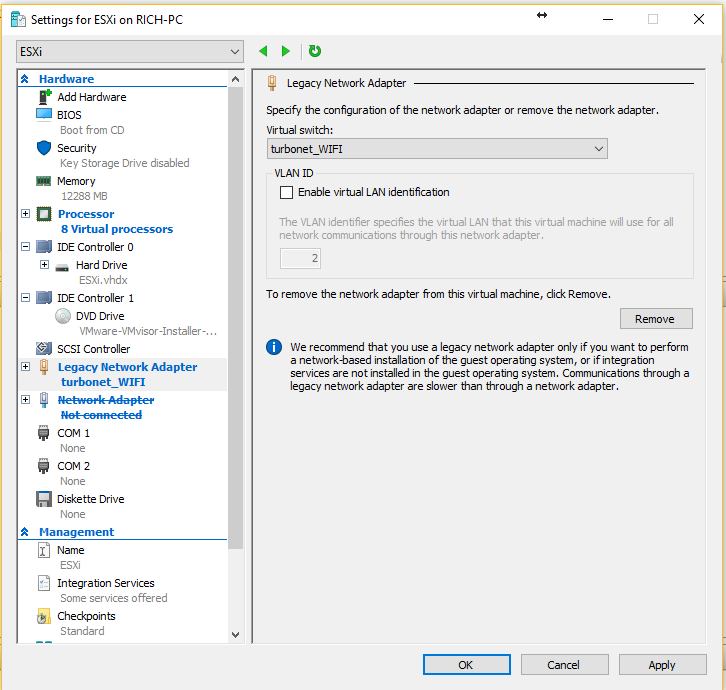Select COM 1 port settings
This screenshot has width=726, height=690.
[73, 433]
